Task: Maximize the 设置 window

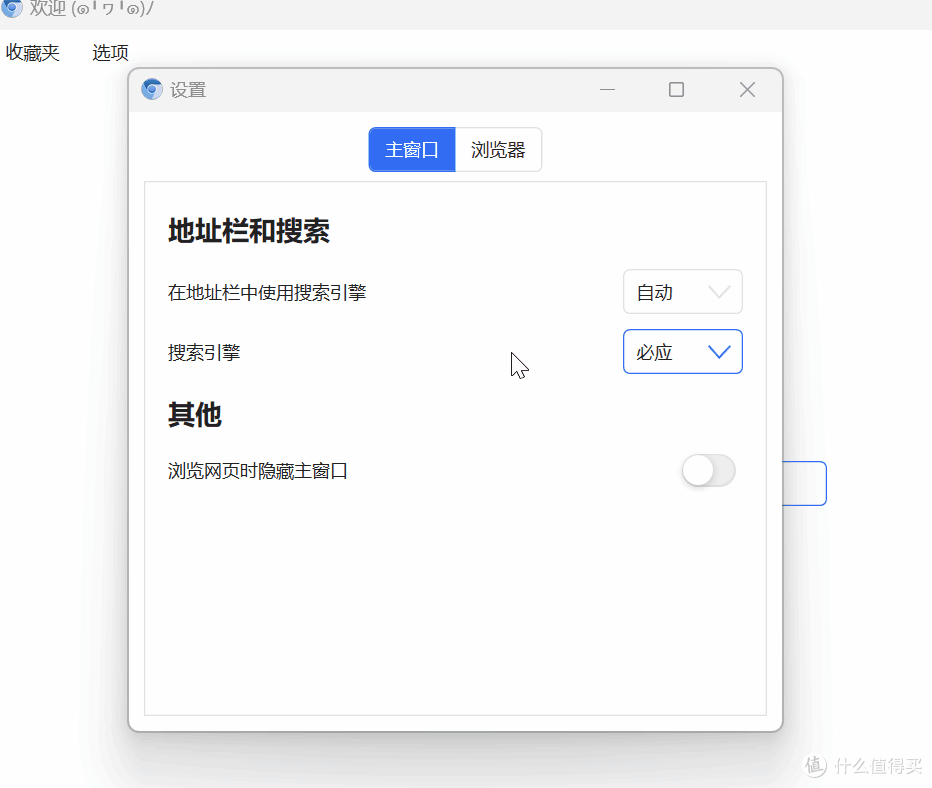Action: (676, 90)
